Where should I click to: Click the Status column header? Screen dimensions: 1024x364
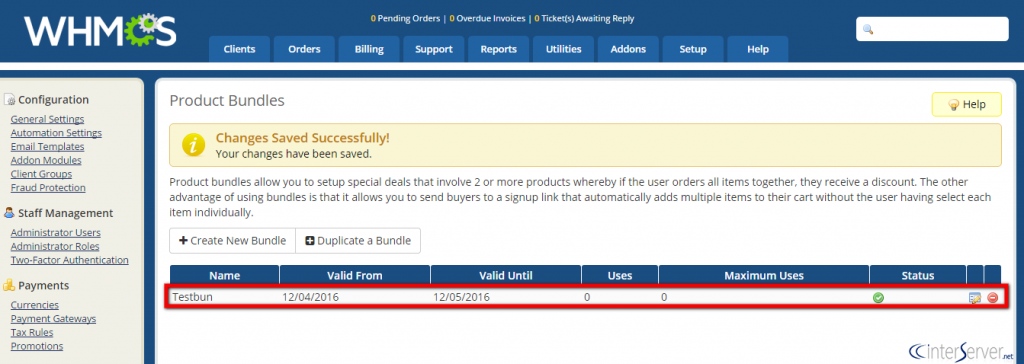point(918,275)
